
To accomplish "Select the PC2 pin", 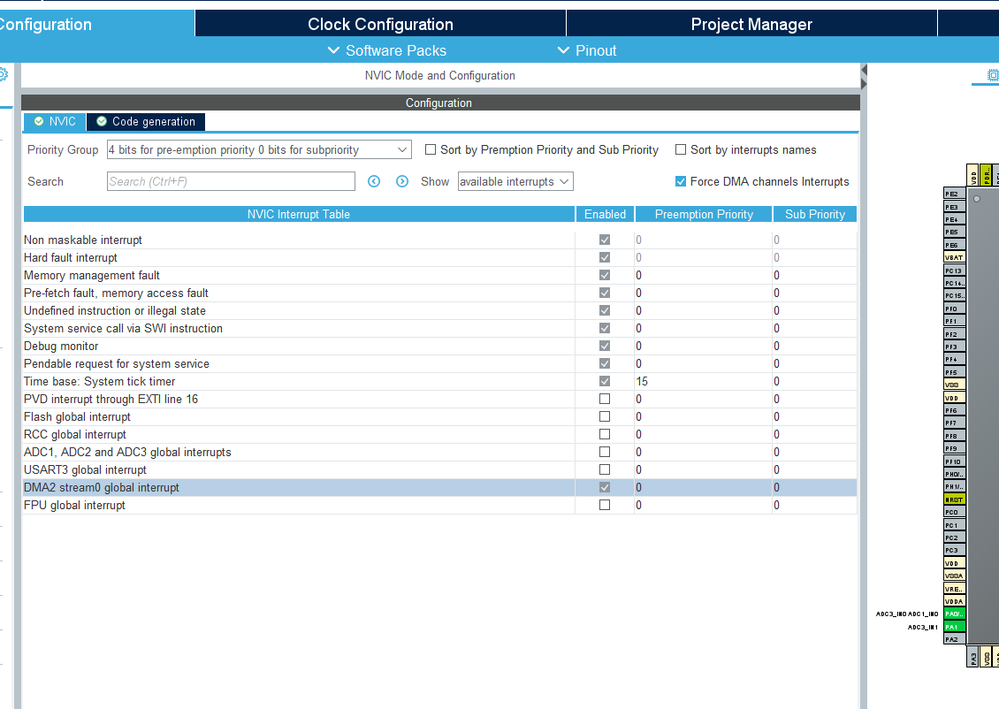I will coord(954,538).
